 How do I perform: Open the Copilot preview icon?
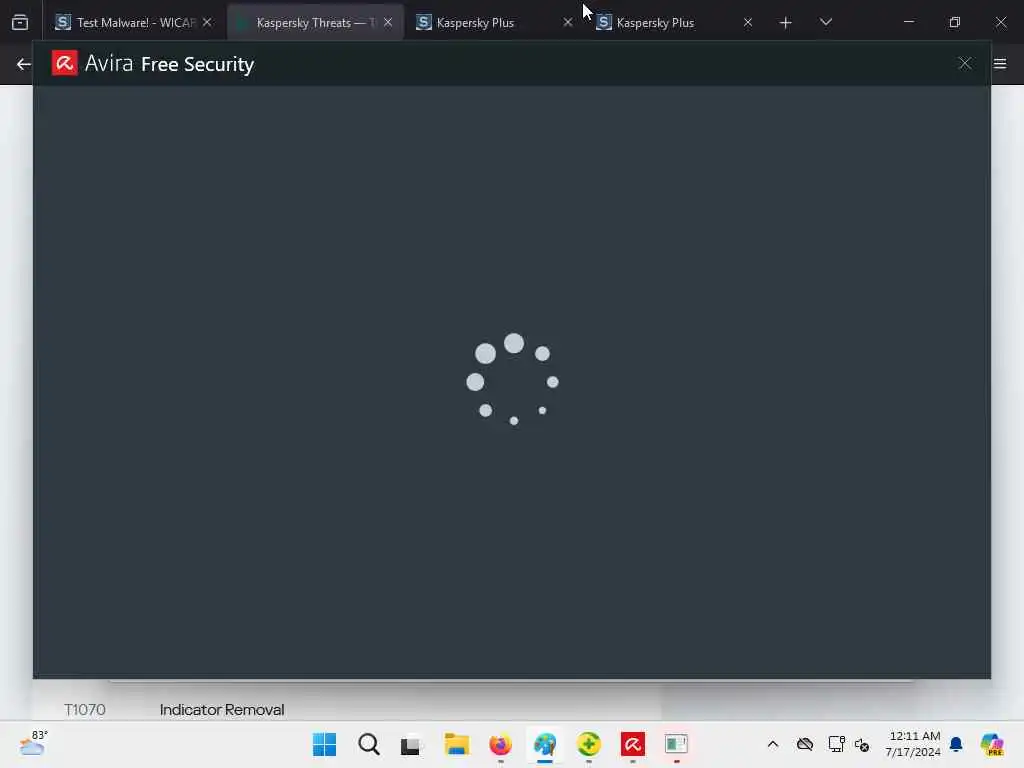(992, 744)
